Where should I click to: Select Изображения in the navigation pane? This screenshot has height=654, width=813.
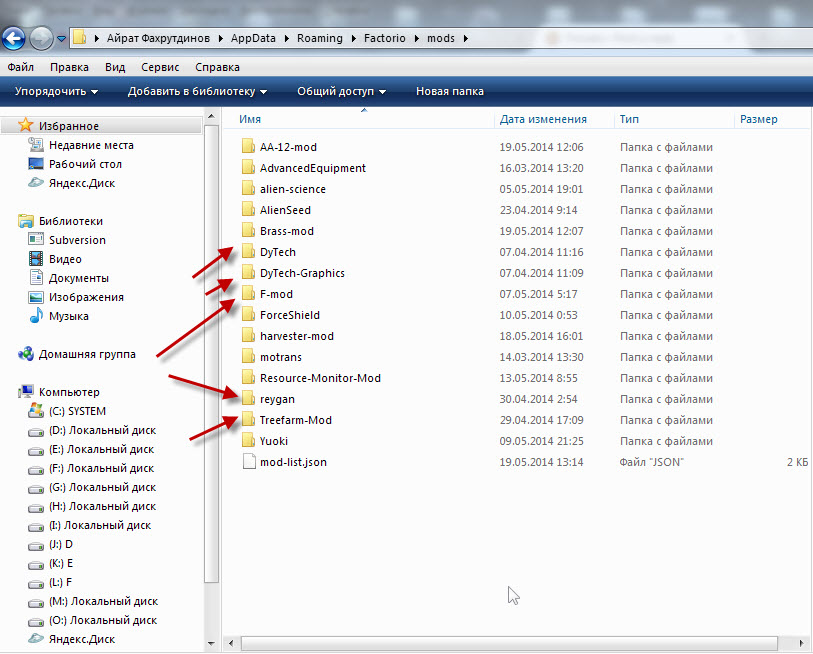click(x=86, y=297)
